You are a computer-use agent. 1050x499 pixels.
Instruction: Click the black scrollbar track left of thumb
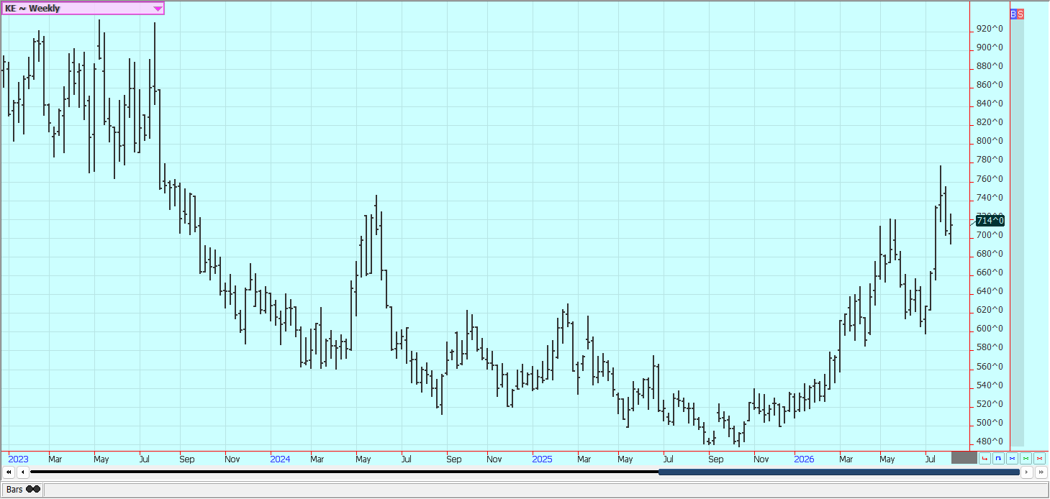[x=344, y=472]
